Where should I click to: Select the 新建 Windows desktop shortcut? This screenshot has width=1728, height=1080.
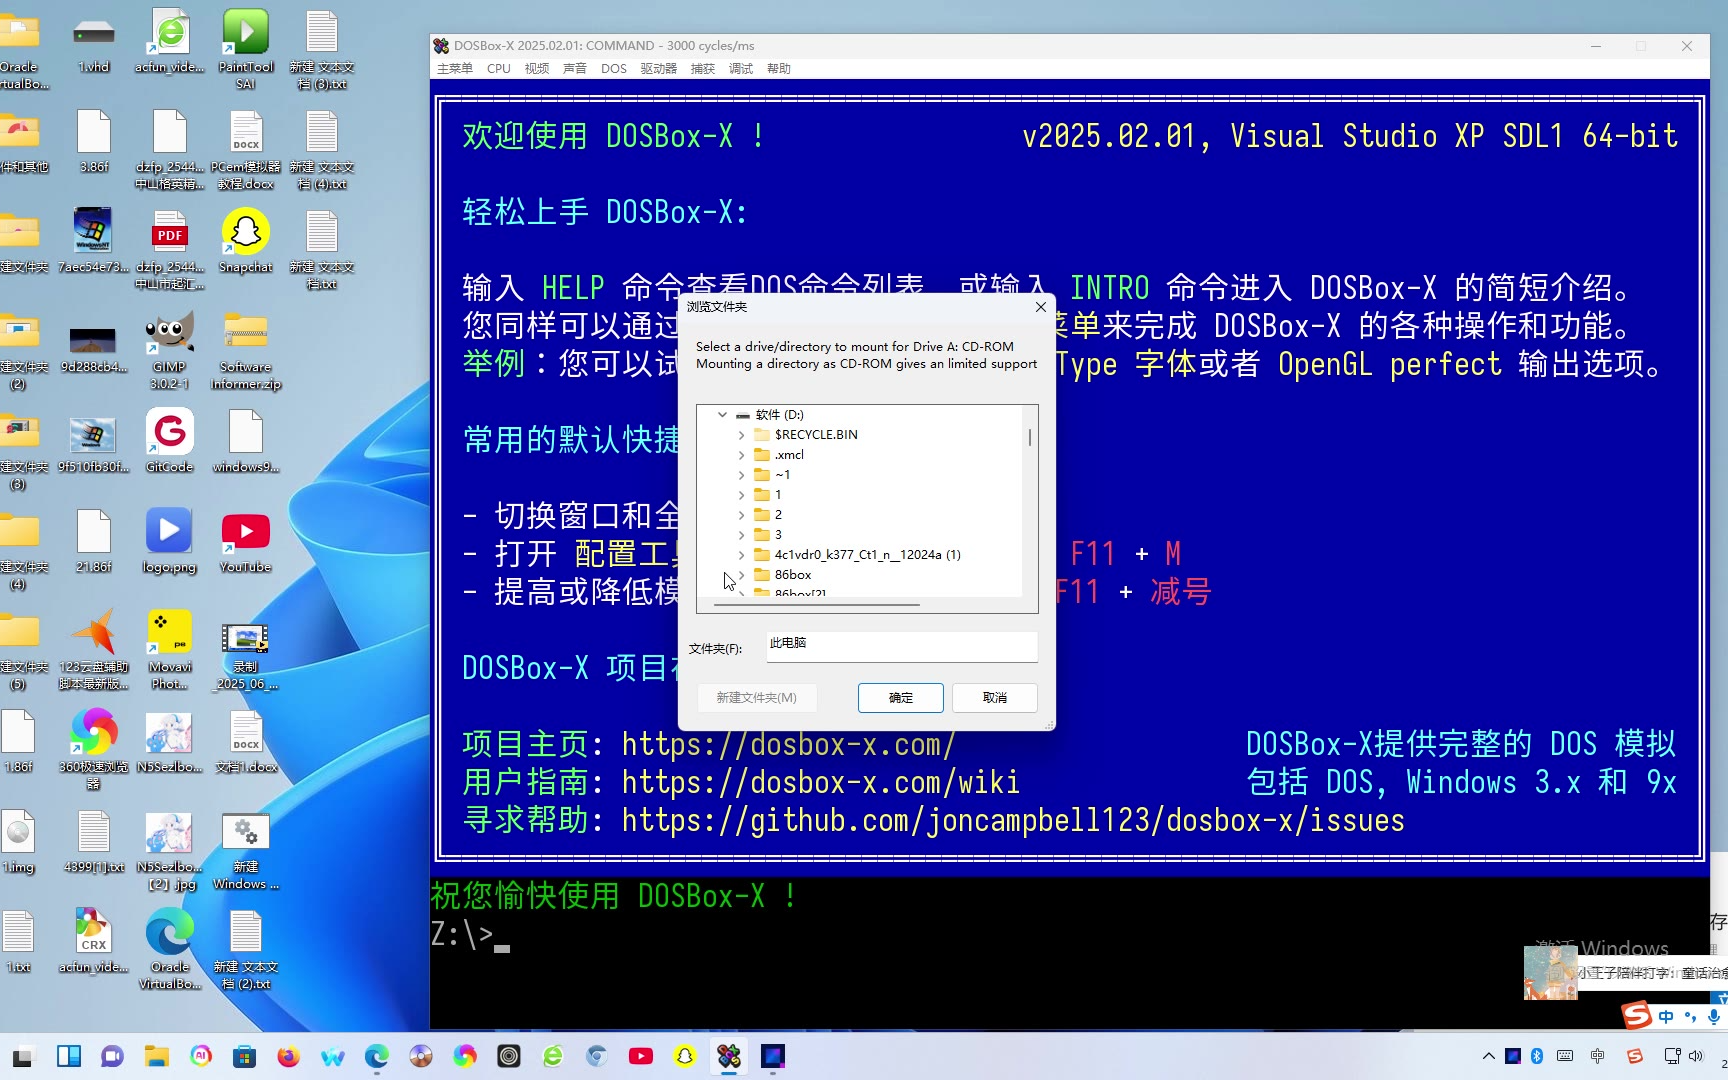tap(245, 849)
